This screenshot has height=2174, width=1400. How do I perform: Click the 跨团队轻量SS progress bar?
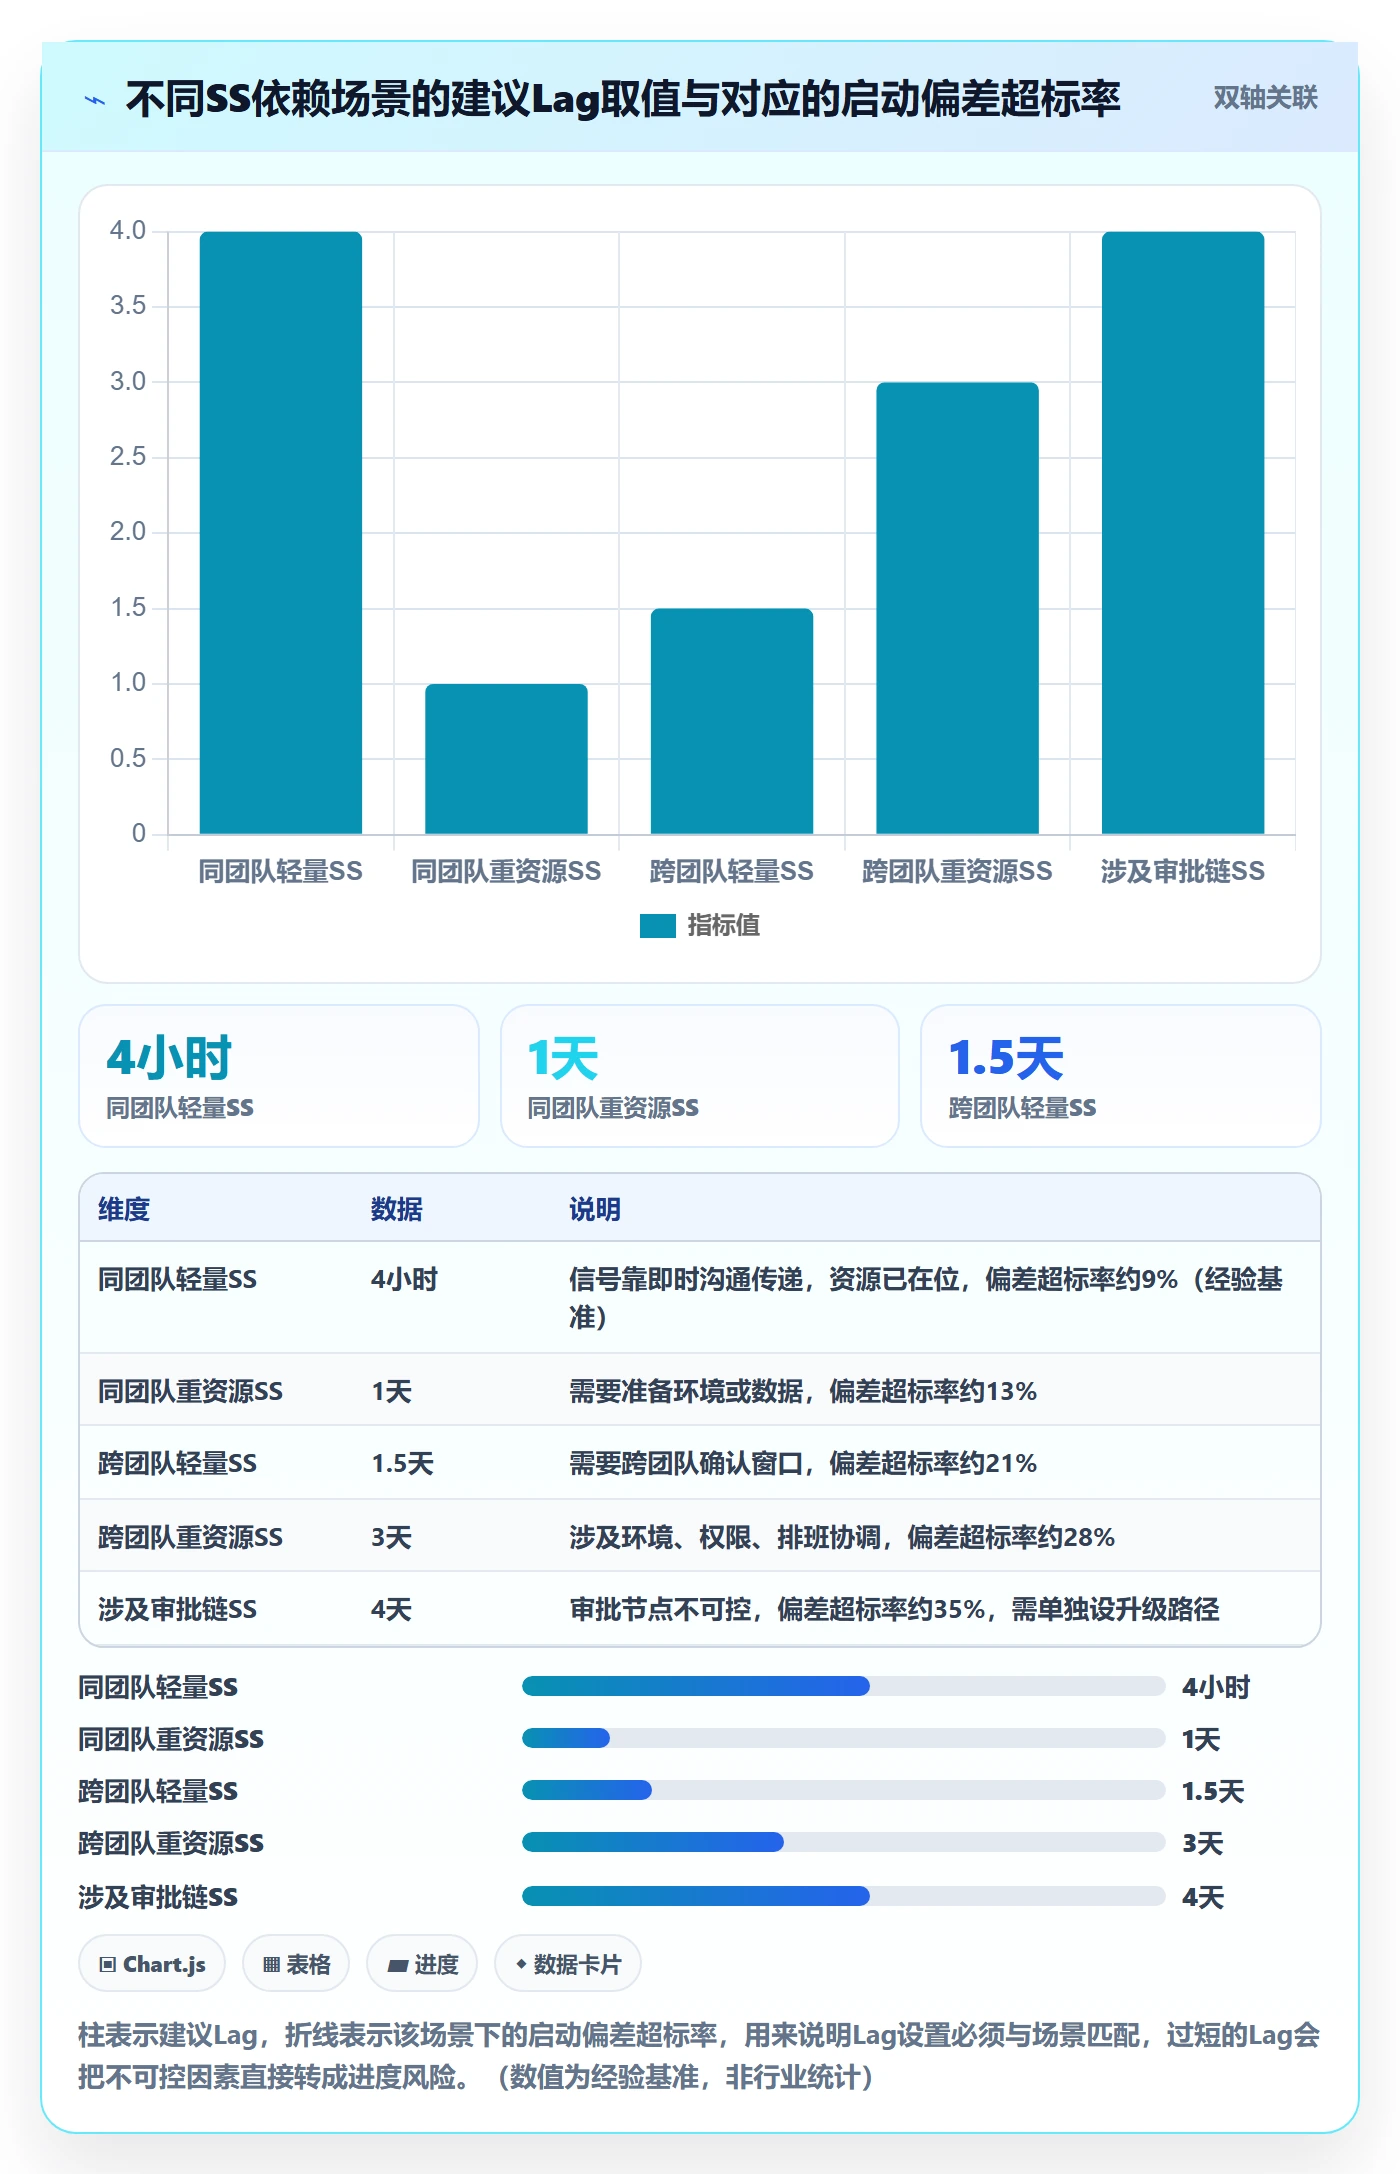coord(843,1790)
